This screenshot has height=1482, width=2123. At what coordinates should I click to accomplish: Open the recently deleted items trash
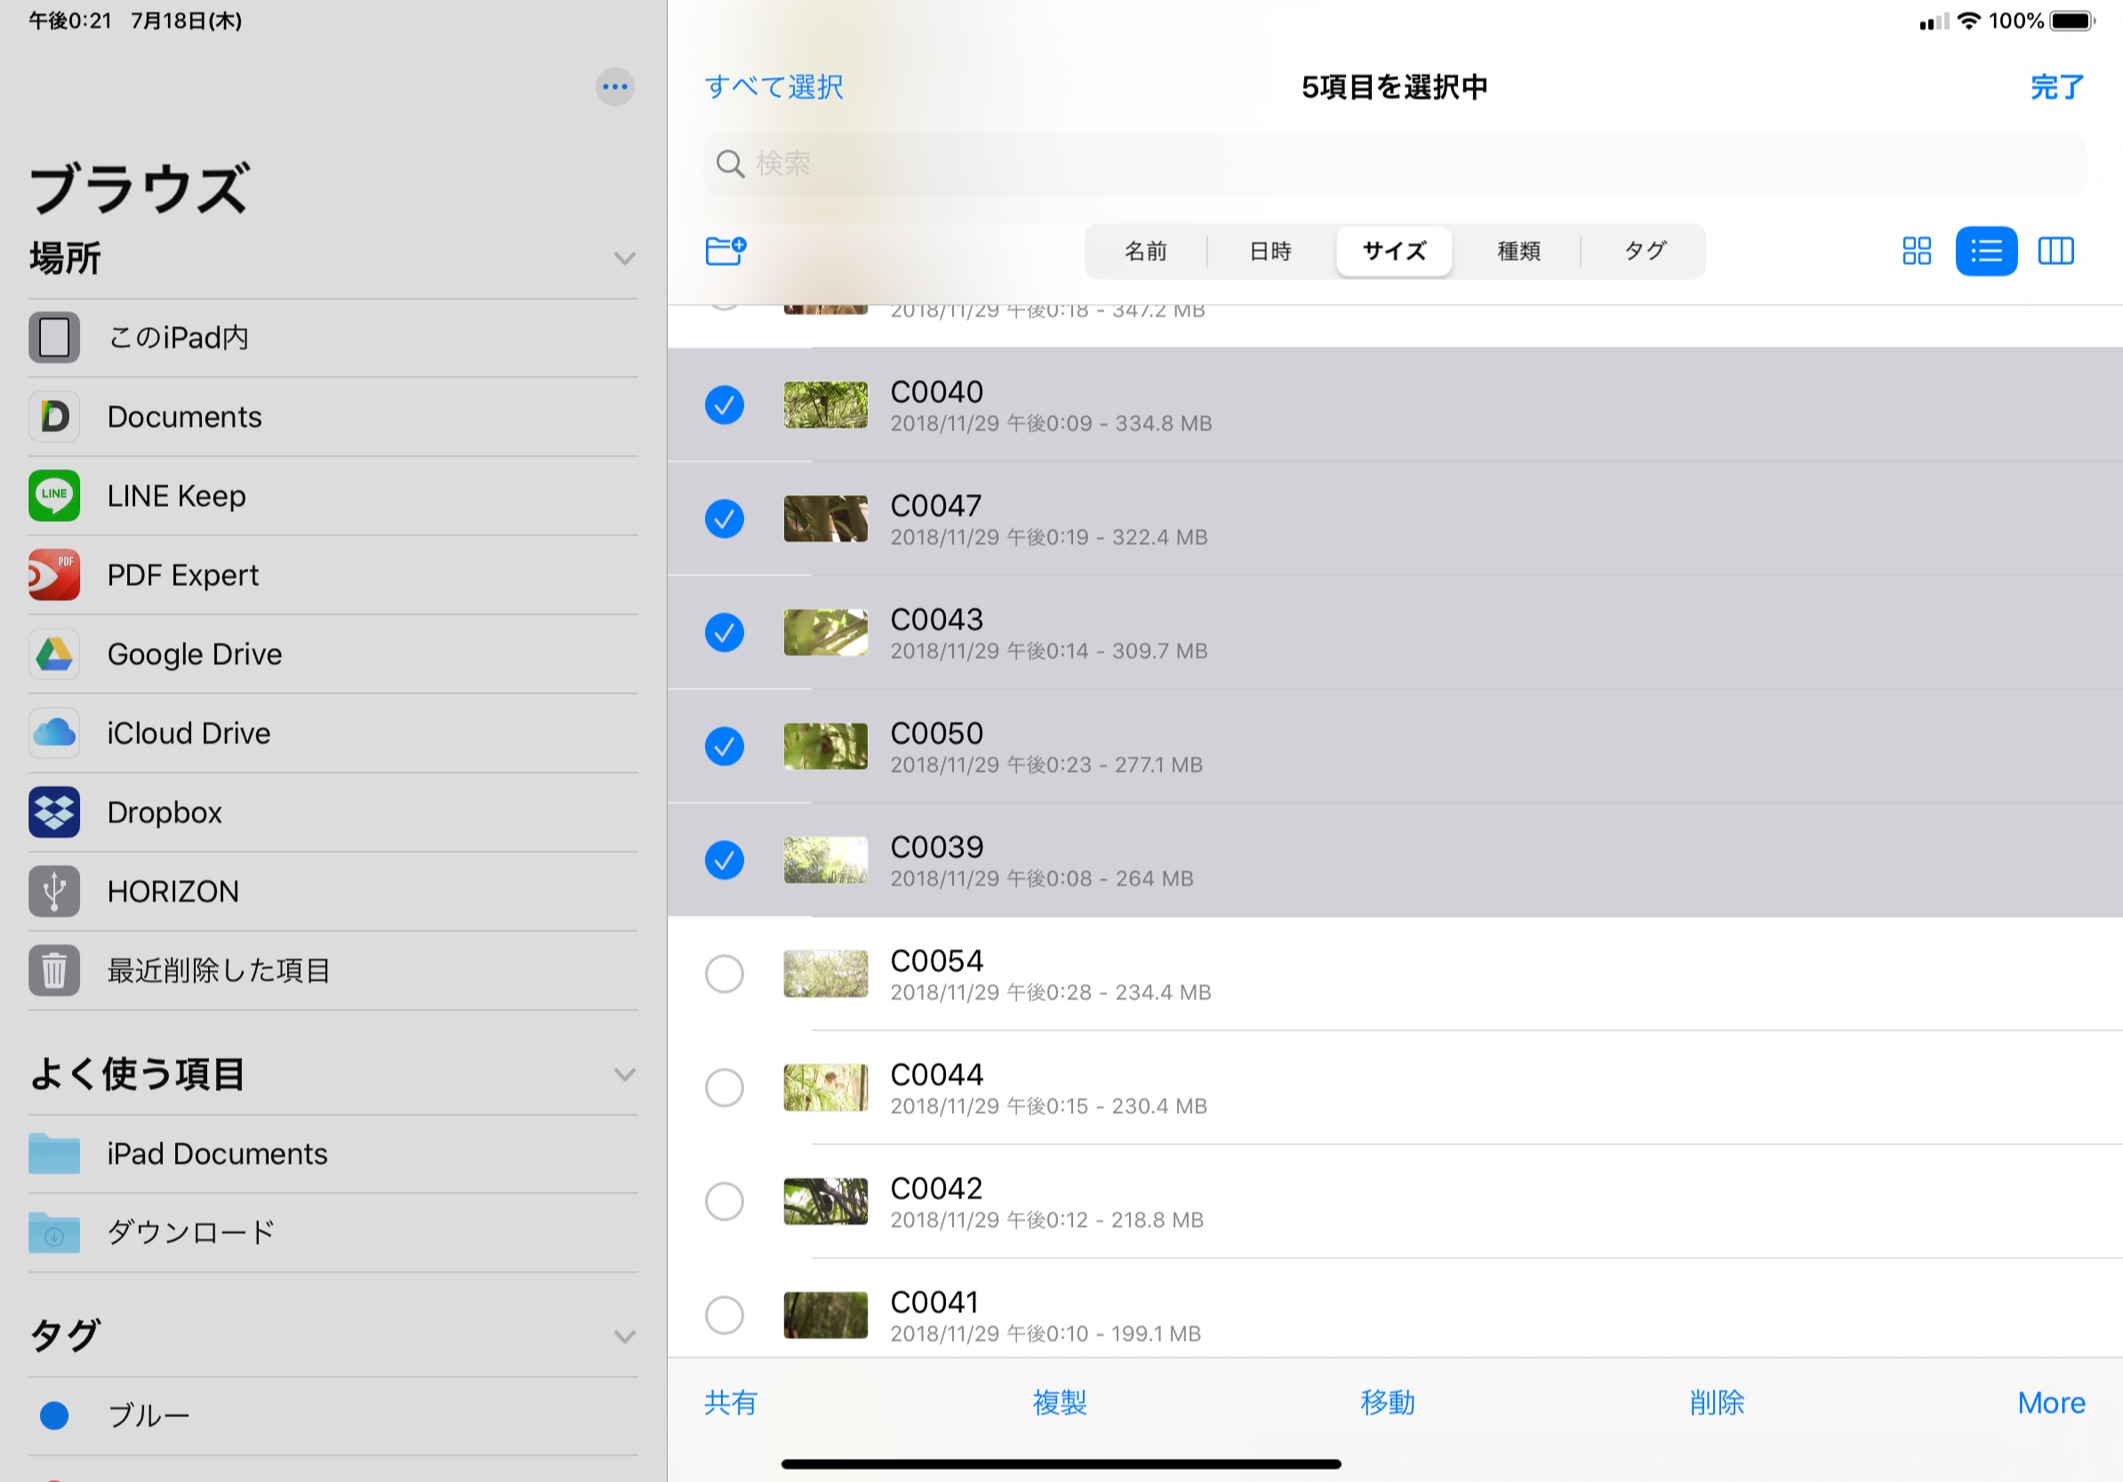tap(218, 970)
